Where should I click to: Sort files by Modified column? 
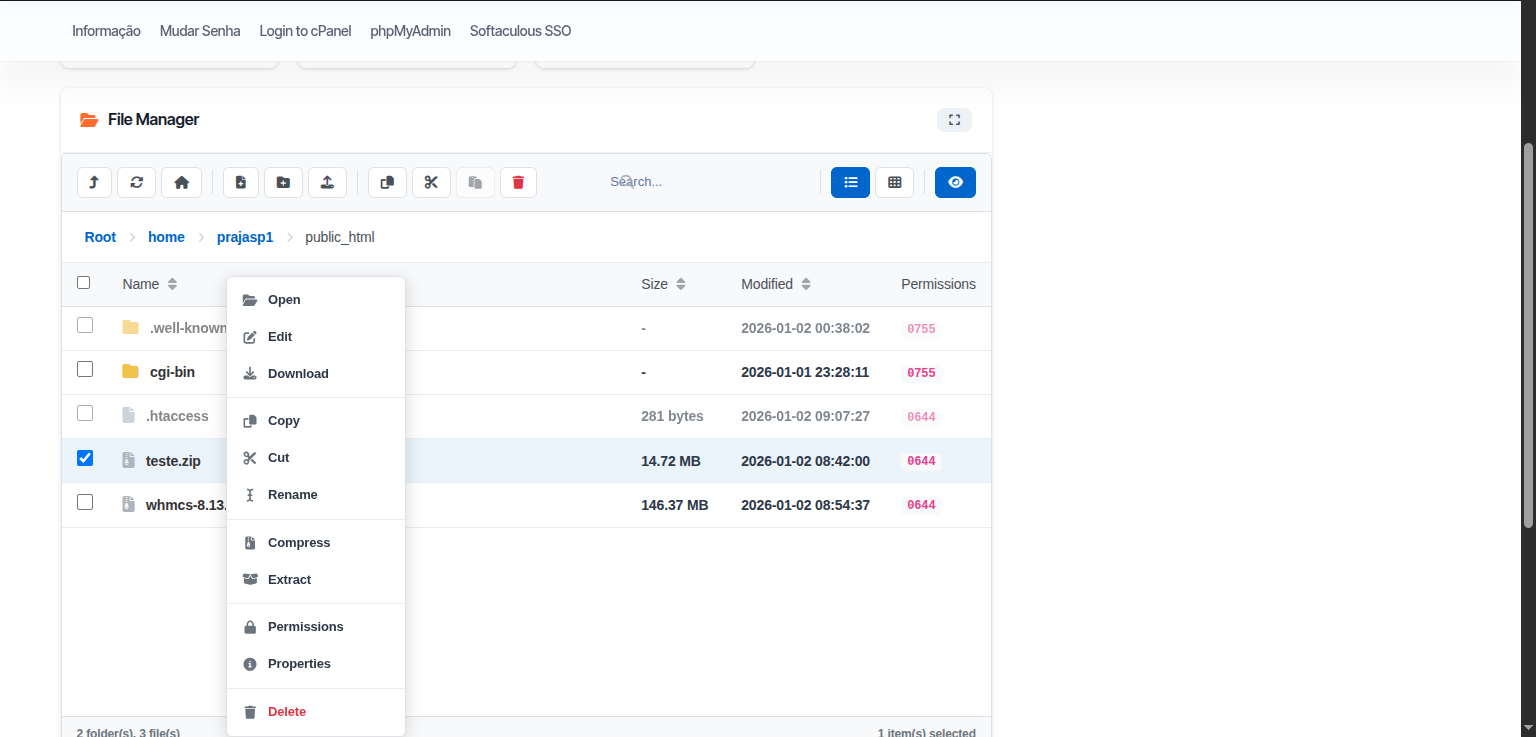[775, 284]
